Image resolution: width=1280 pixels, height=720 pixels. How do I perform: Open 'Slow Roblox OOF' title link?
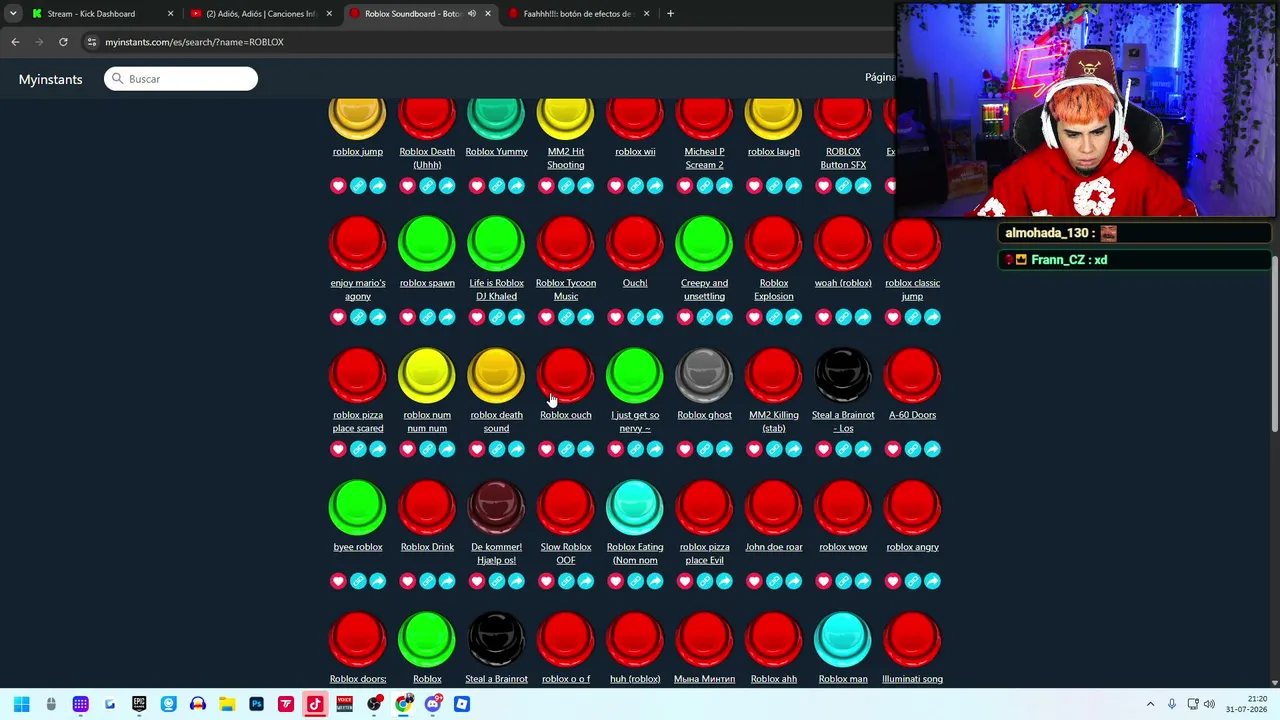[566, 553]
